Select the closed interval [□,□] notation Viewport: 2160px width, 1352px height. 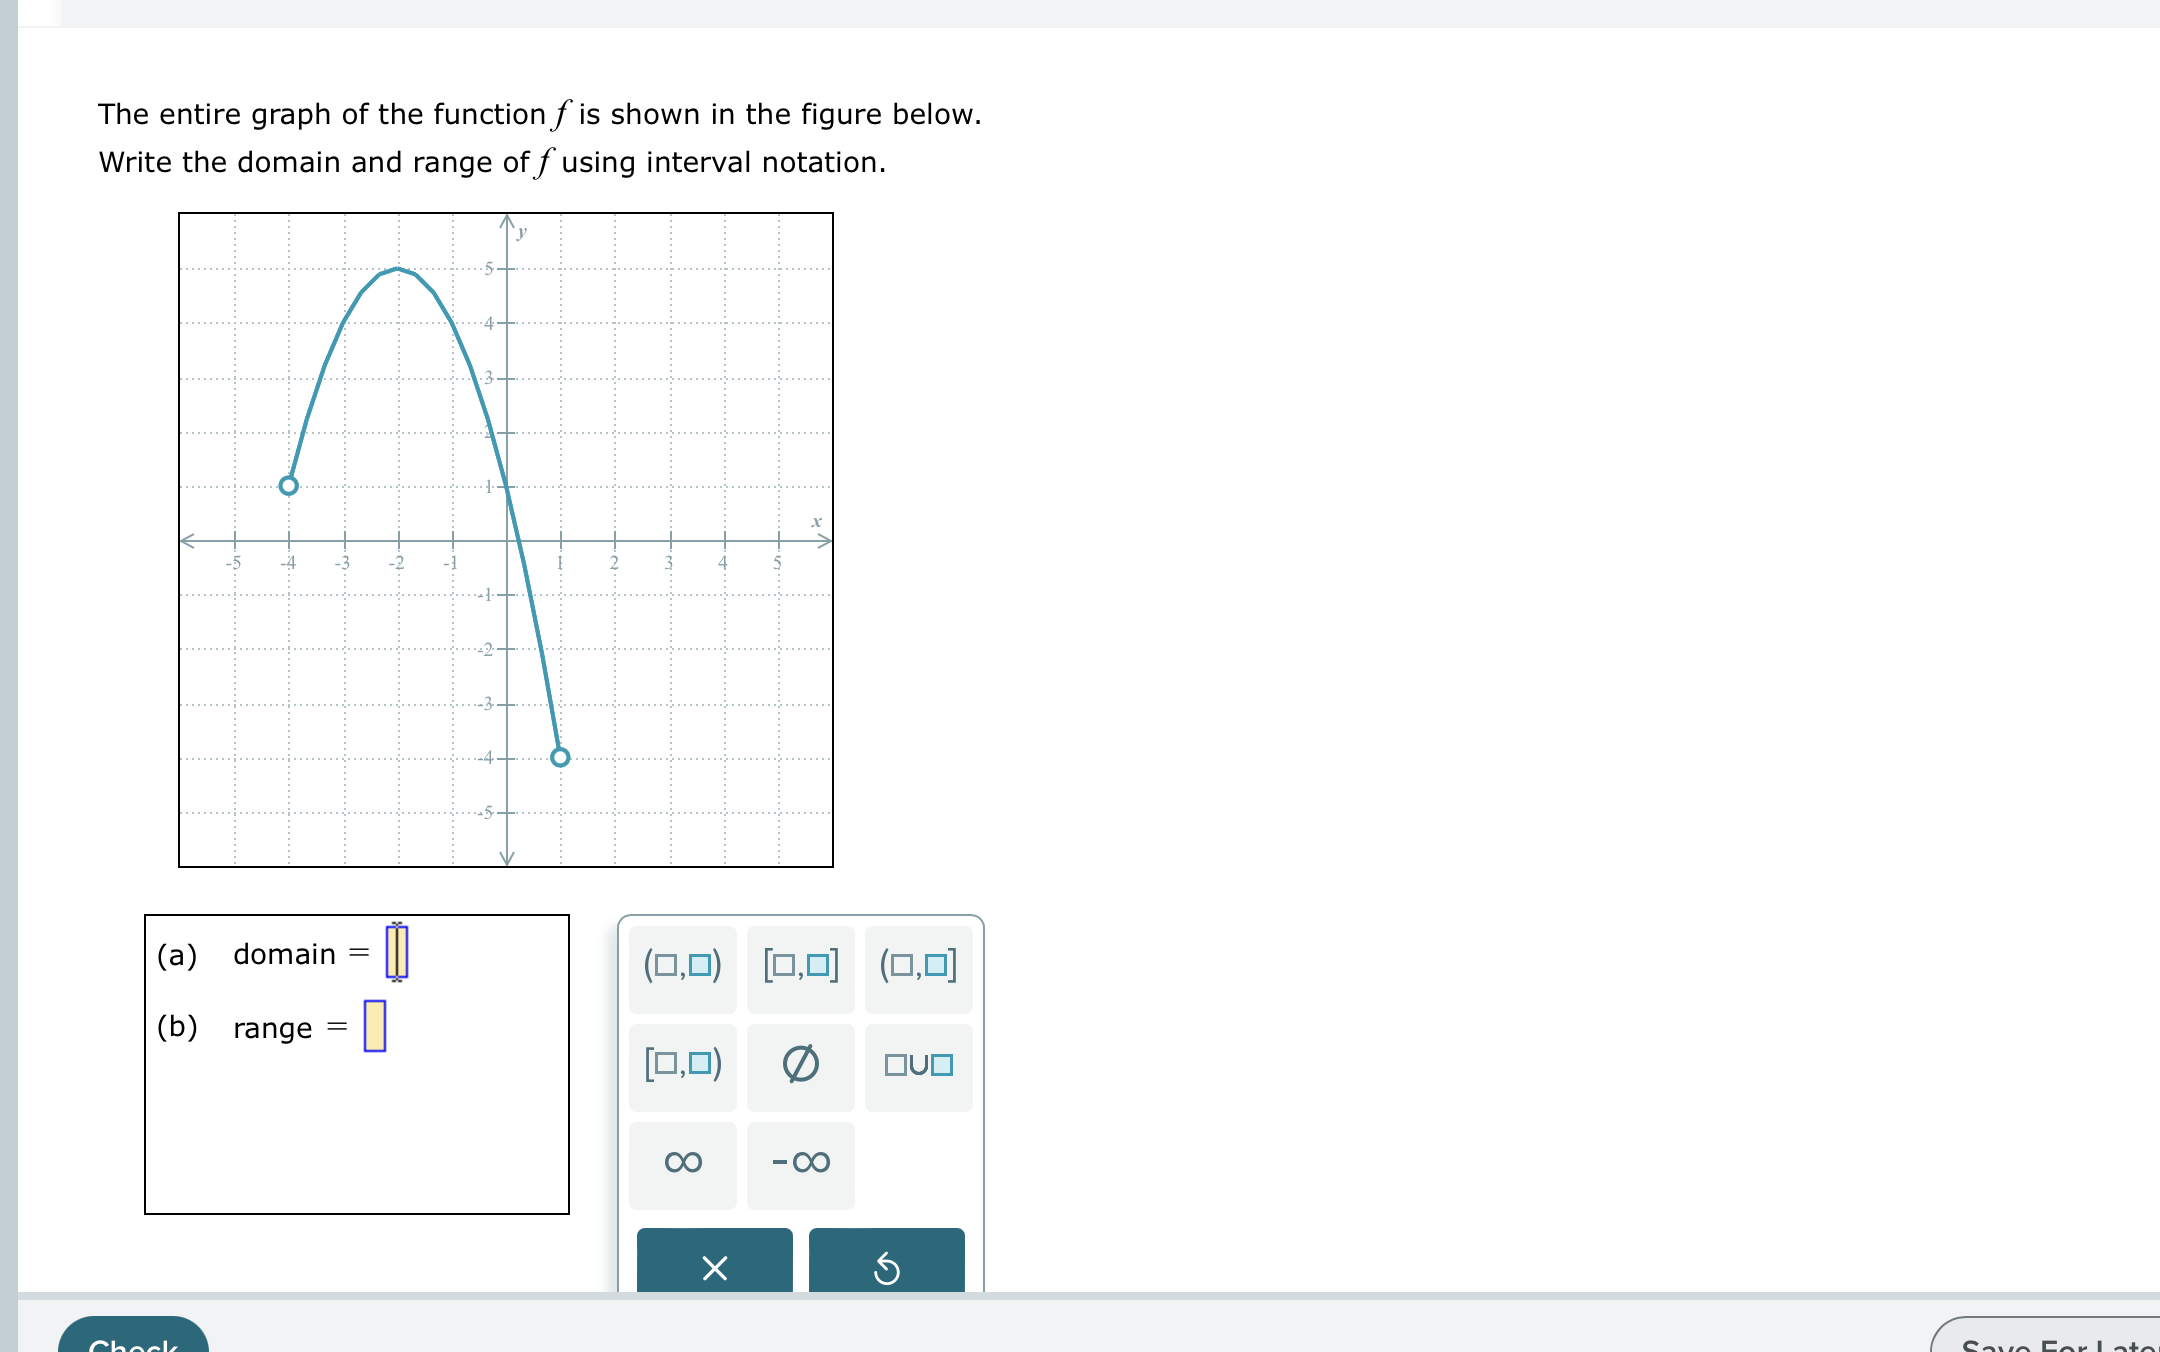click(x=801, y=966)
